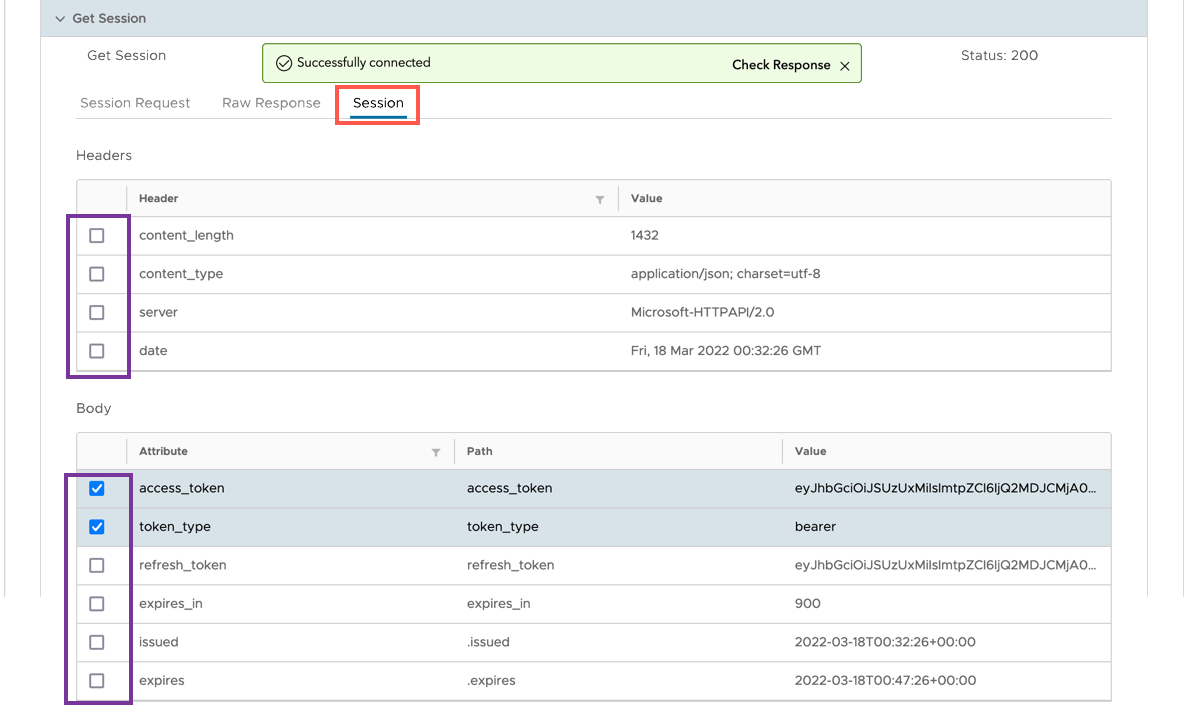Screen dimensions: 1186x707
Task: Check the refresh_token attribute checkbox
Action: click(x=97, y=566)
